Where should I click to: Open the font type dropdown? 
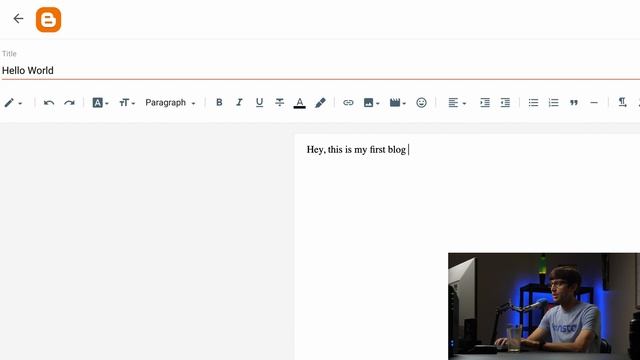point(100,102)
